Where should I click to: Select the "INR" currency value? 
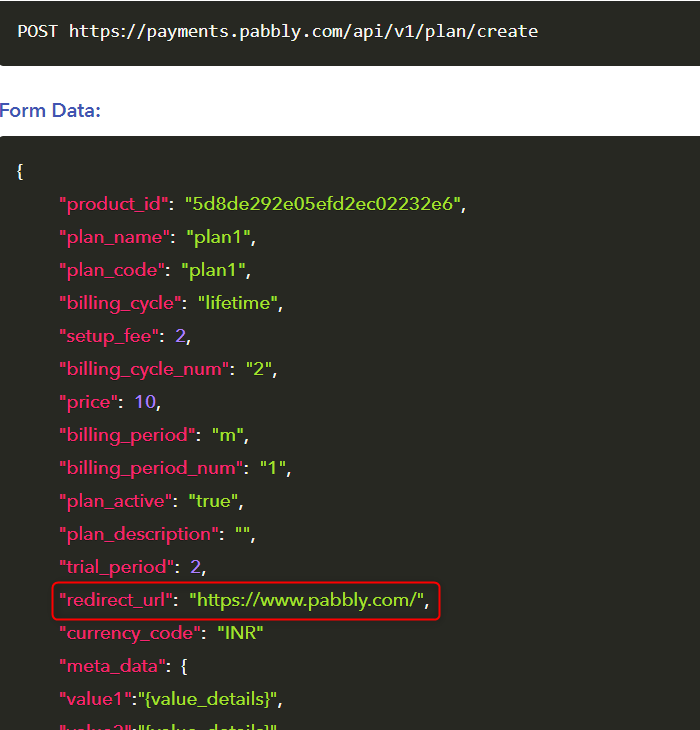click(240, 633)
